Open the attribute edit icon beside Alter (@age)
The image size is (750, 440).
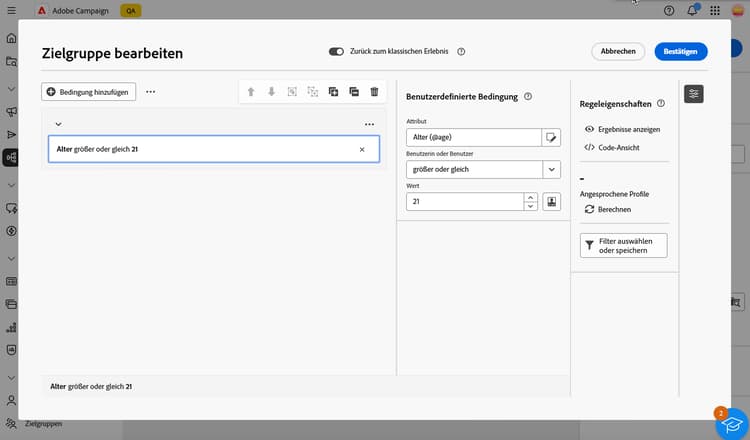pos(550,137)
